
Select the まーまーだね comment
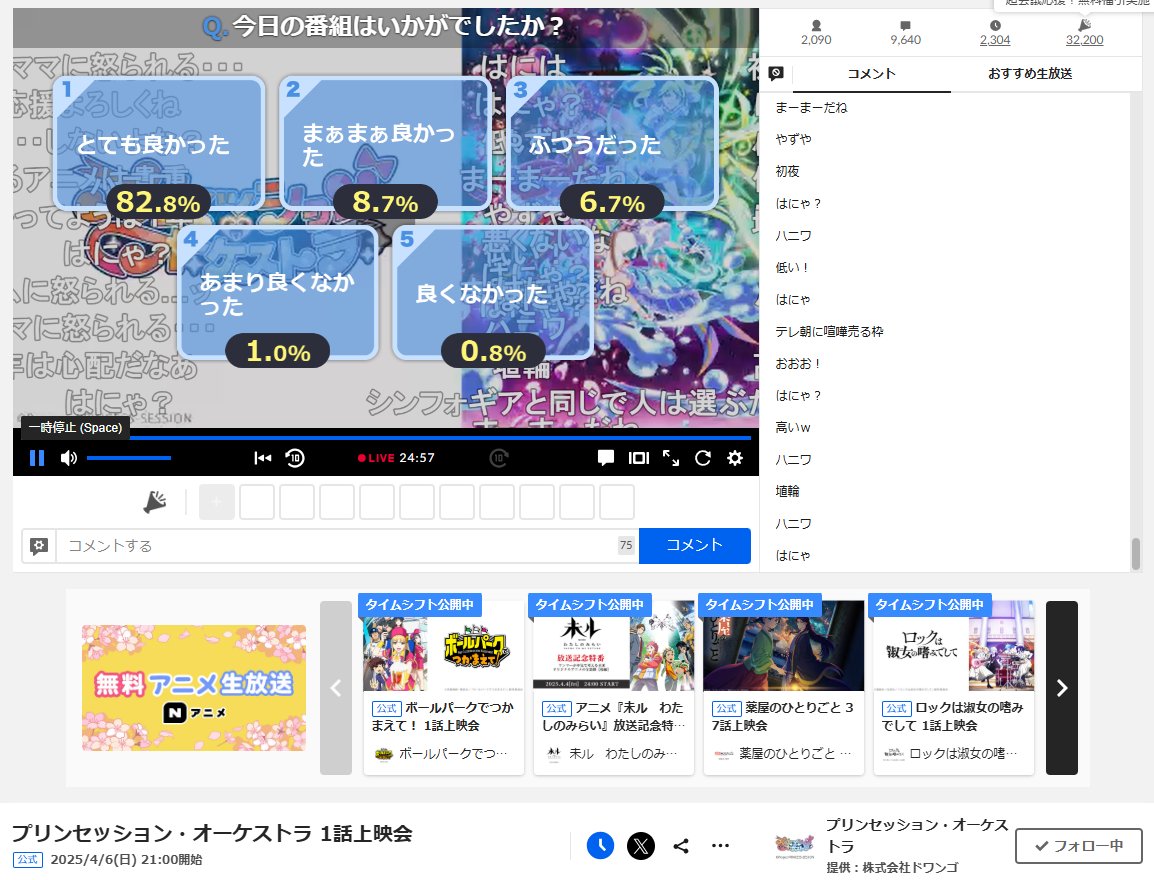(x=811, y=107)
